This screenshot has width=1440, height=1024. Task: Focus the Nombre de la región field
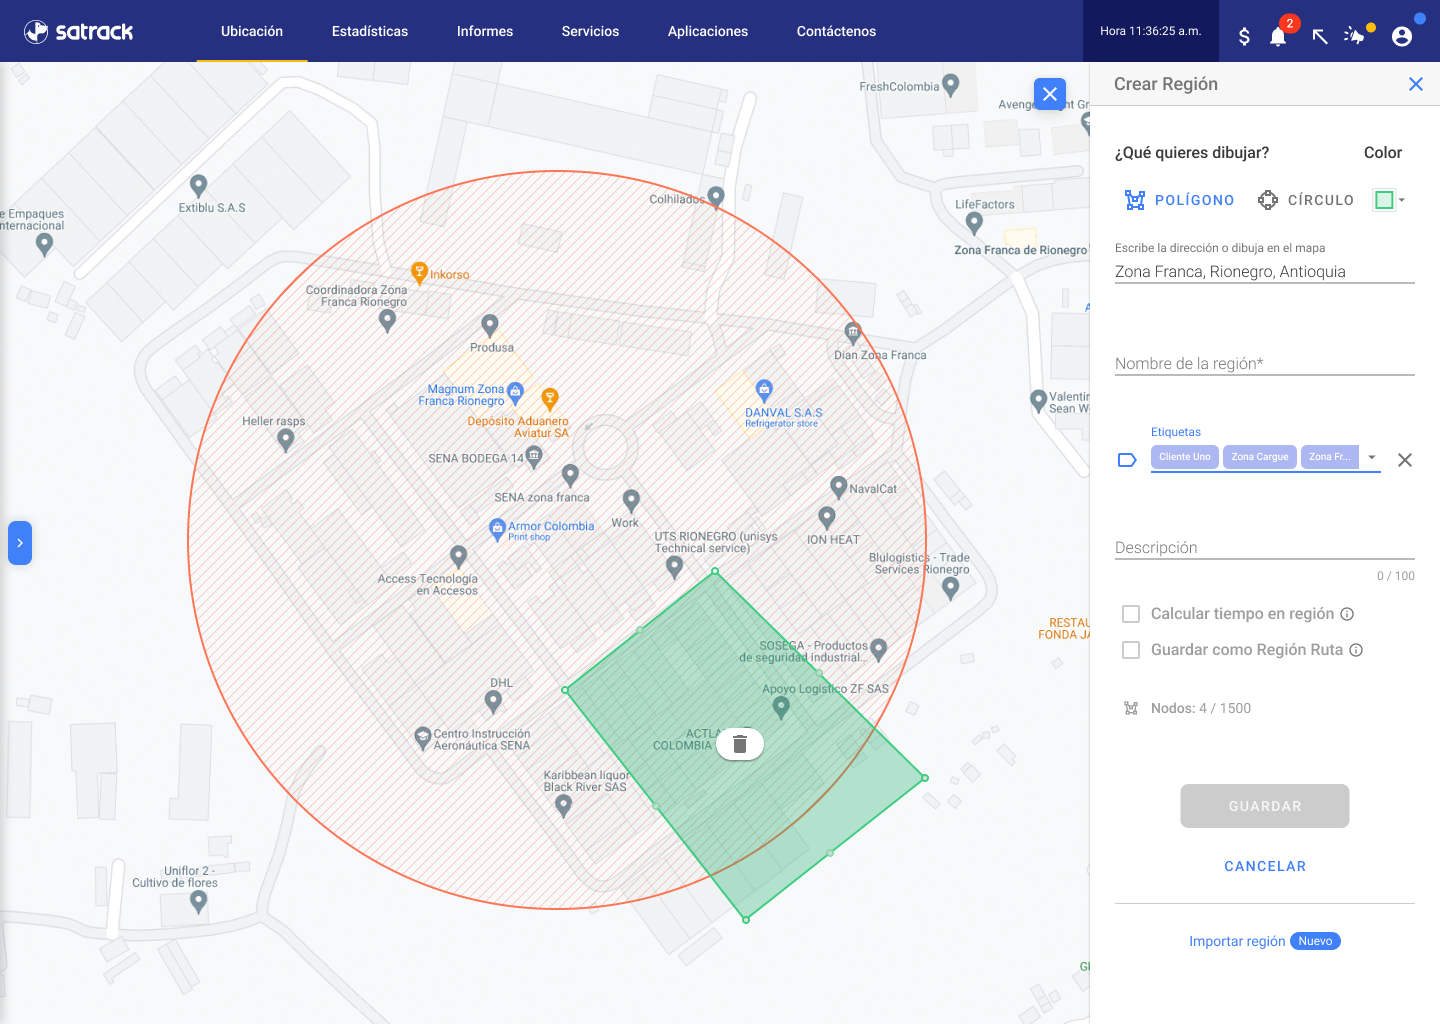pos(1264,363)
